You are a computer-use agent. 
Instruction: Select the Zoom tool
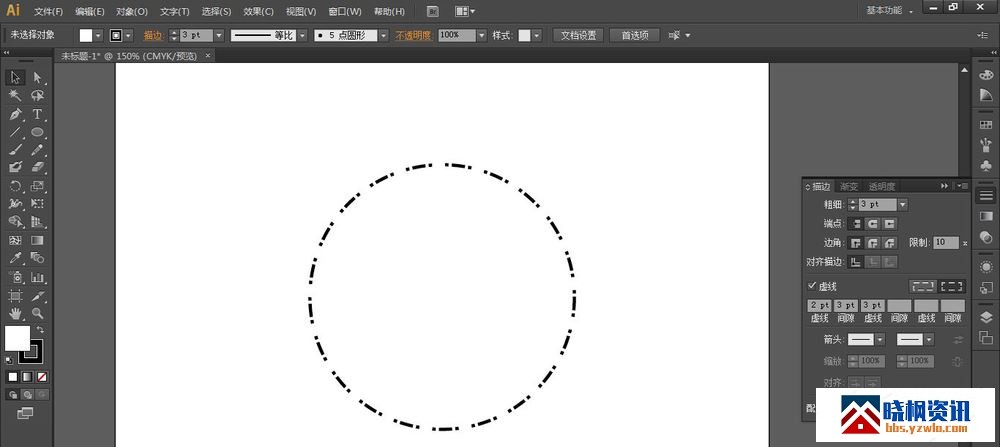38,313
